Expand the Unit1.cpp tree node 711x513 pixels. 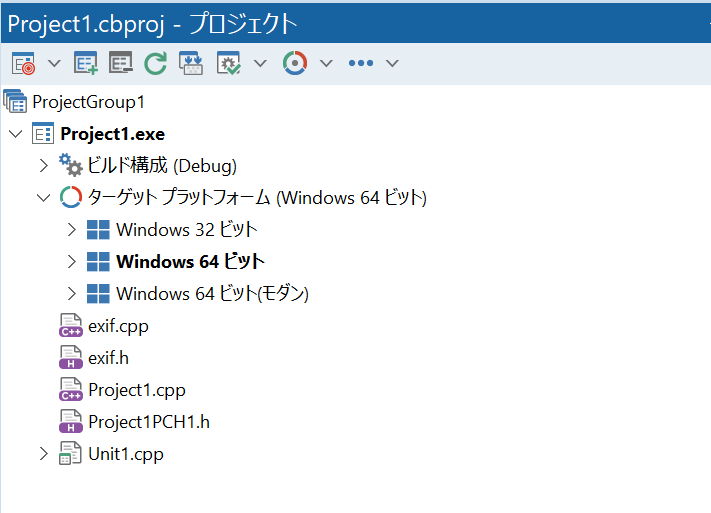click(x=43, y=454)
